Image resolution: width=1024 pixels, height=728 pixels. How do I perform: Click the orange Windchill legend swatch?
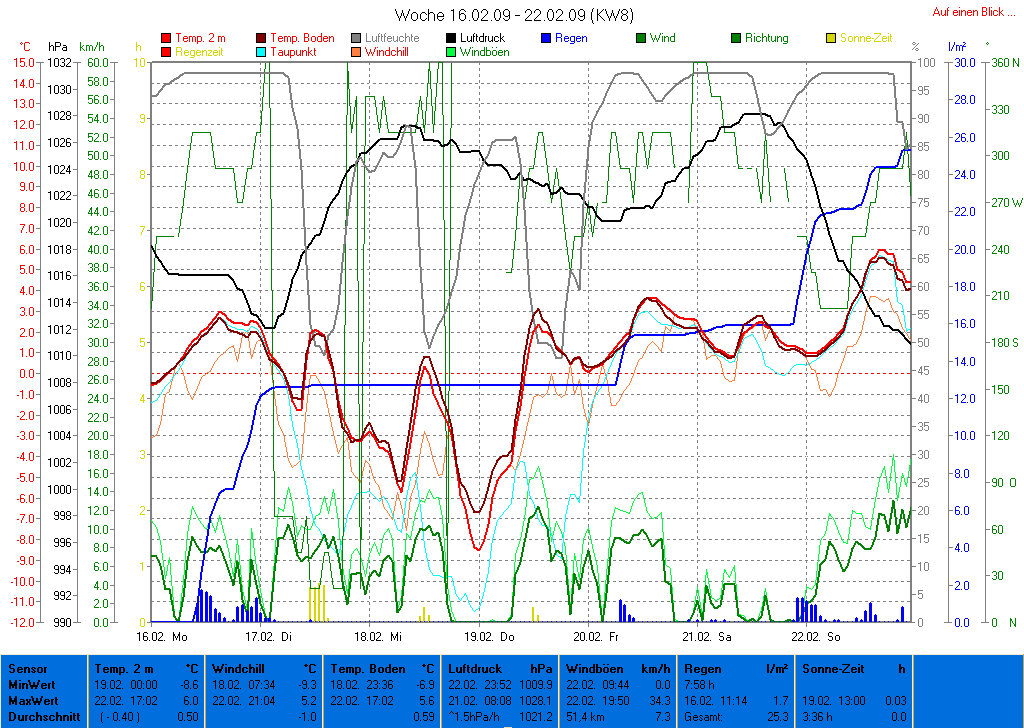(x=356, y=52)
